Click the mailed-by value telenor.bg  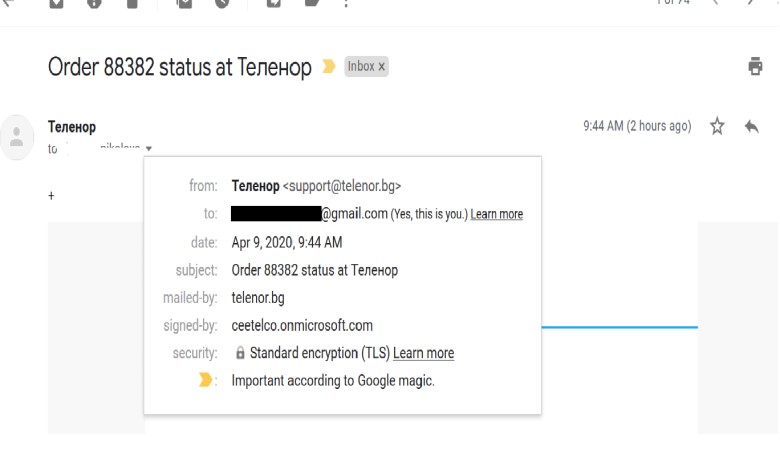coord(258,298)
